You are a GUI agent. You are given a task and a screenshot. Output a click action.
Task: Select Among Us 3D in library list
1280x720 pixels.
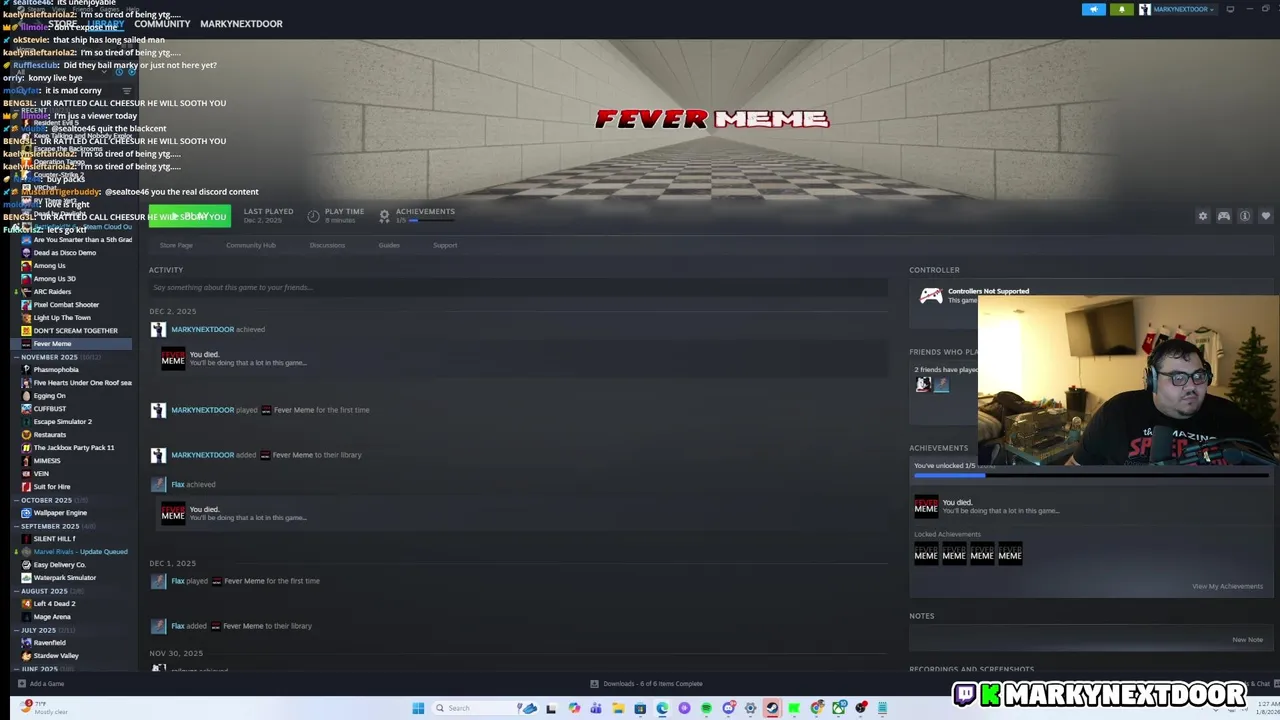click(x=54, y=279)
